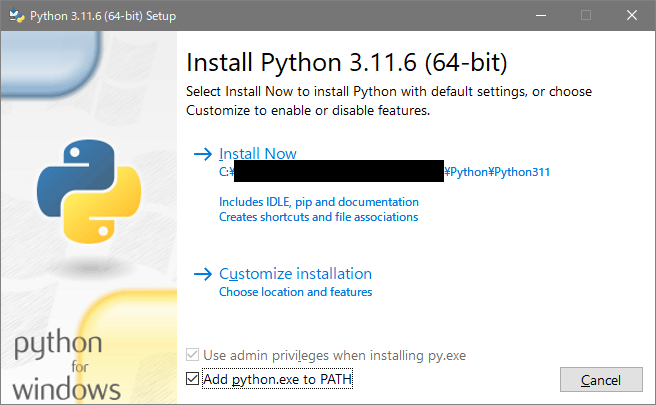
Task: Click the Cancel button
Action: (x=601, y=379)
